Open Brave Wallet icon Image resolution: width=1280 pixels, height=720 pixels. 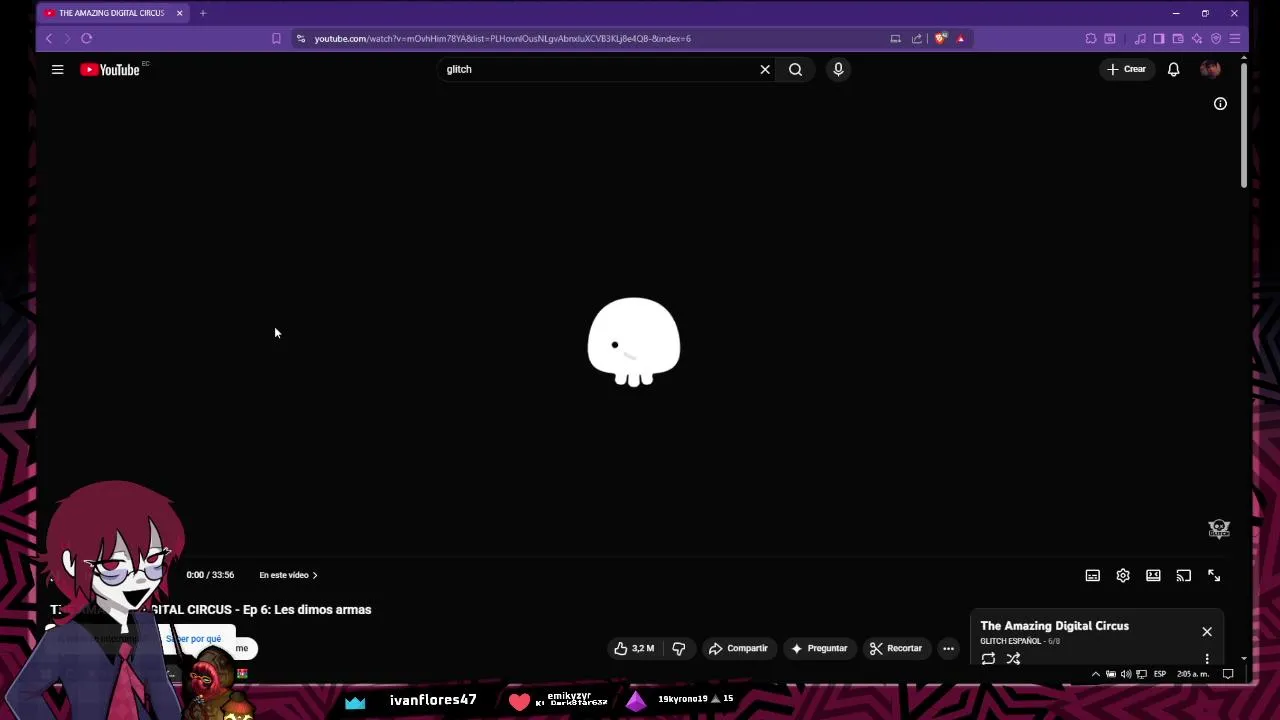(1178, 38)
